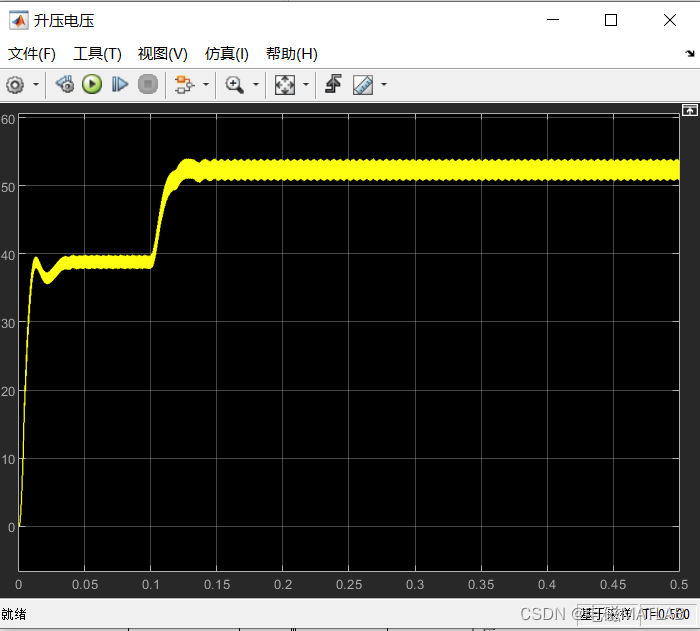This screenshot has width=700, height=631.
Task: Toggle the Cursor Measurements ruler icon
Action: tap(362, 85)
